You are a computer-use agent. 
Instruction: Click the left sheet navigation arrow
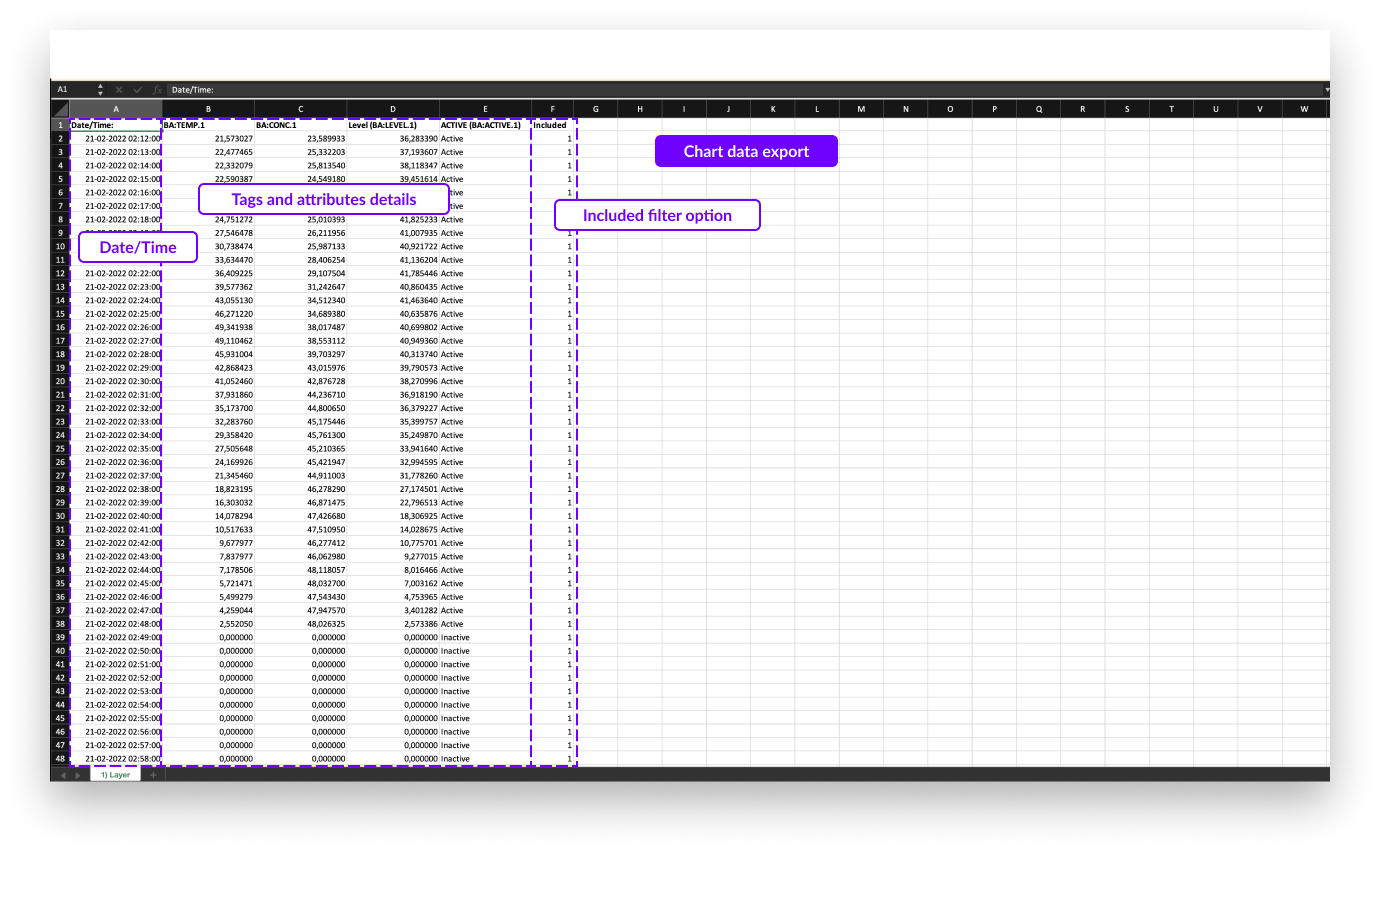pos(63,774)
